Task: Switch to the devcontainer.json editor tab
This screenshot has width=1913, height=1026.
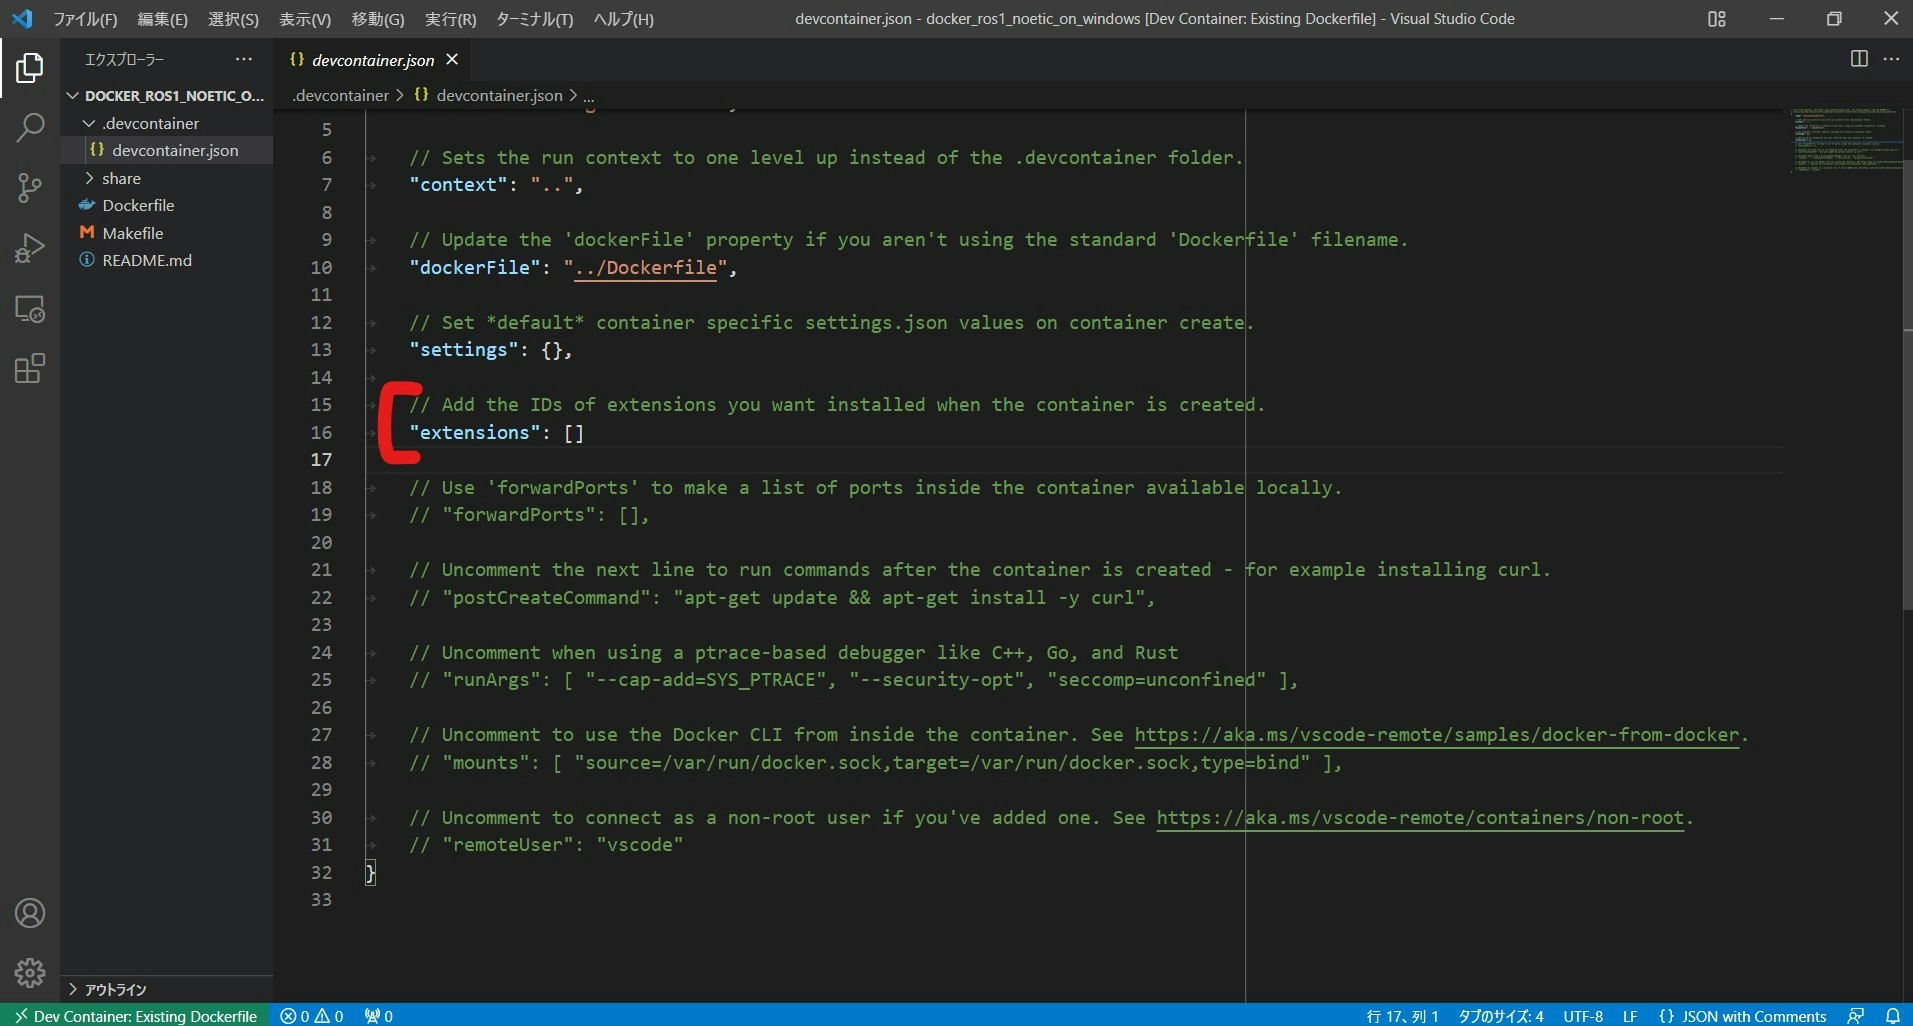Action: [371, 60]
